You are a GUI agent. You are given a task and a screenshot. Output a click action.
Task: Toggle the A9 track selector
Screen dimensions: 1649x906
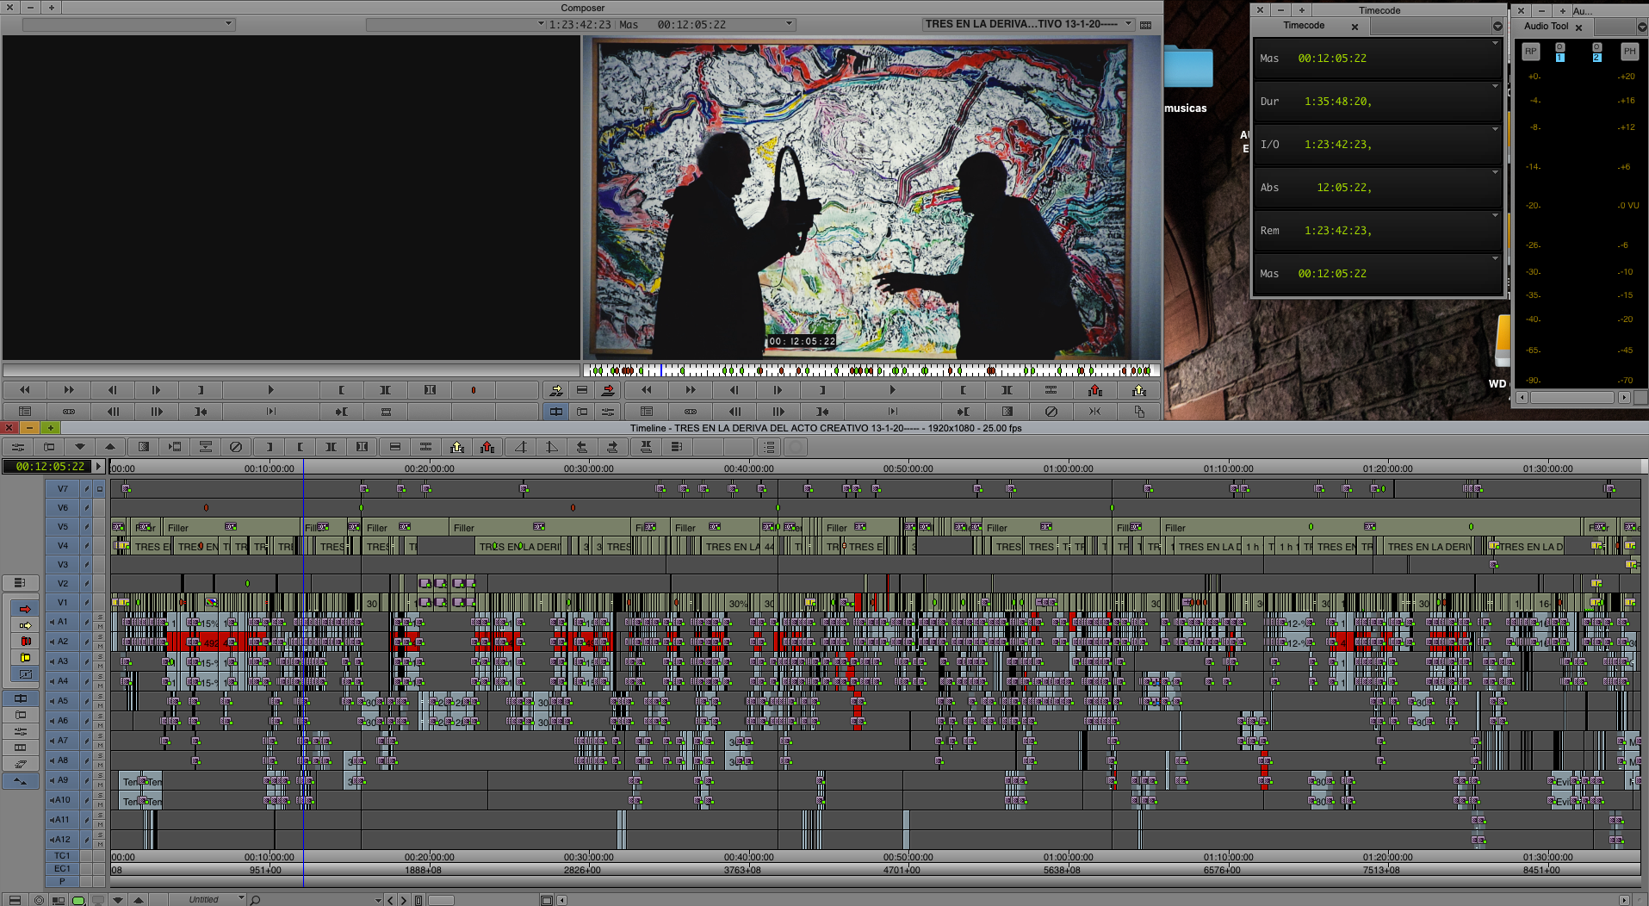coord(62,780)
